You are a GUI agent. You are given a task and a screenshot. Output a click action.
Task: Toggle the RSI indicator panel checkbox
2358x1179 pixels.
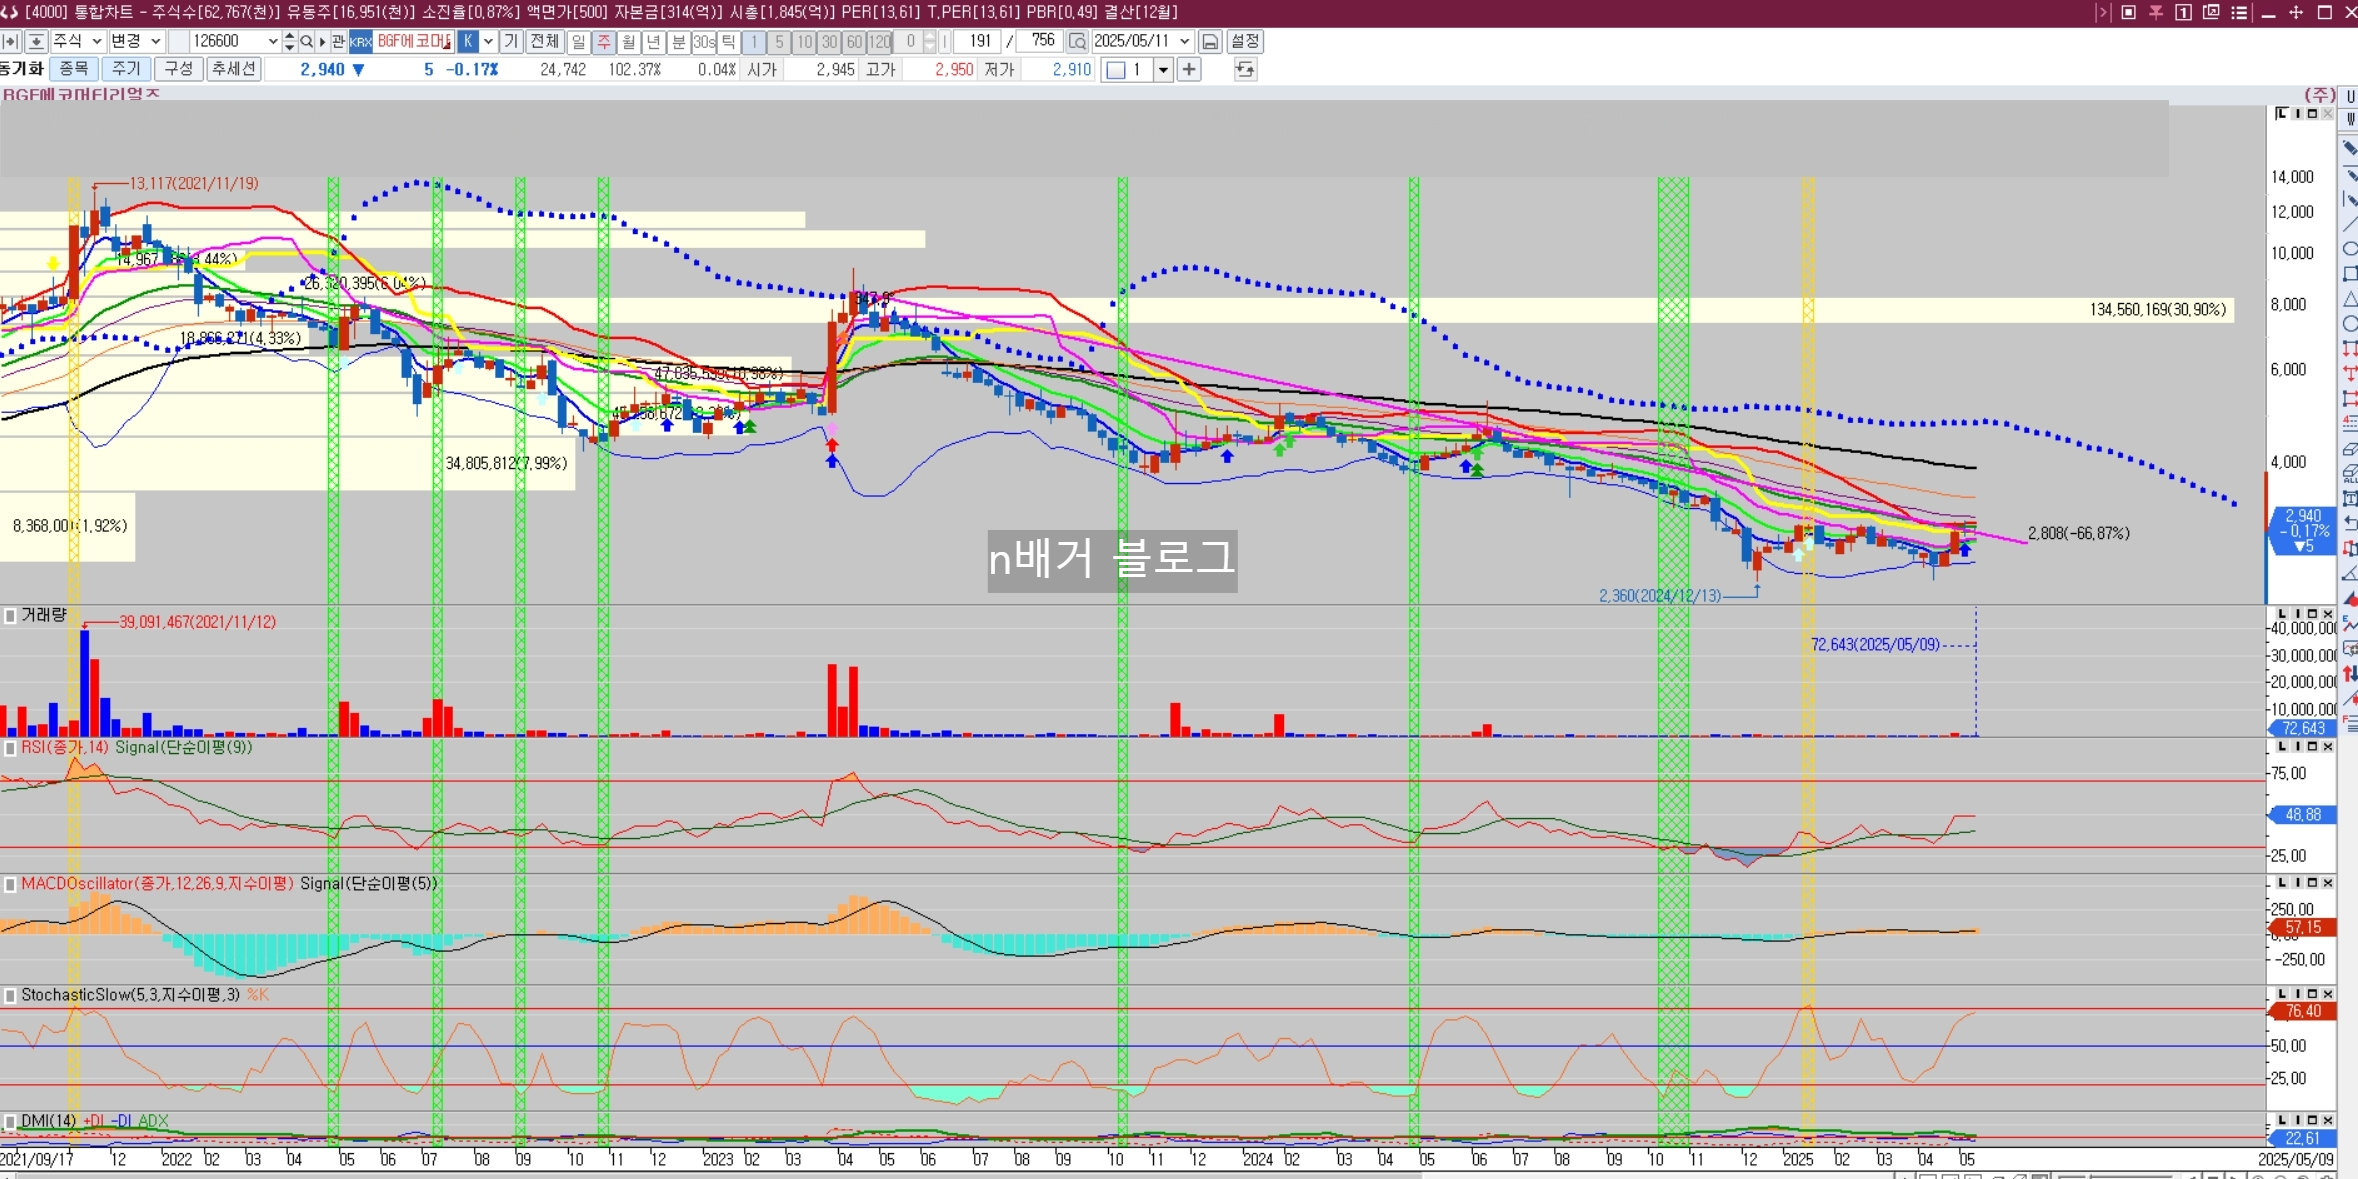click(x=10, y=748)
